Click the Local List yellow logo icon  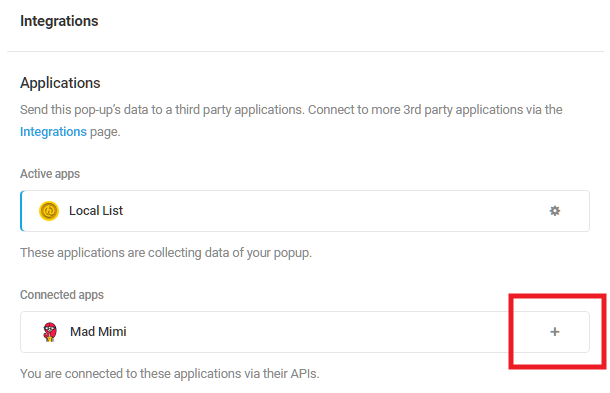[x=49, y=211]
